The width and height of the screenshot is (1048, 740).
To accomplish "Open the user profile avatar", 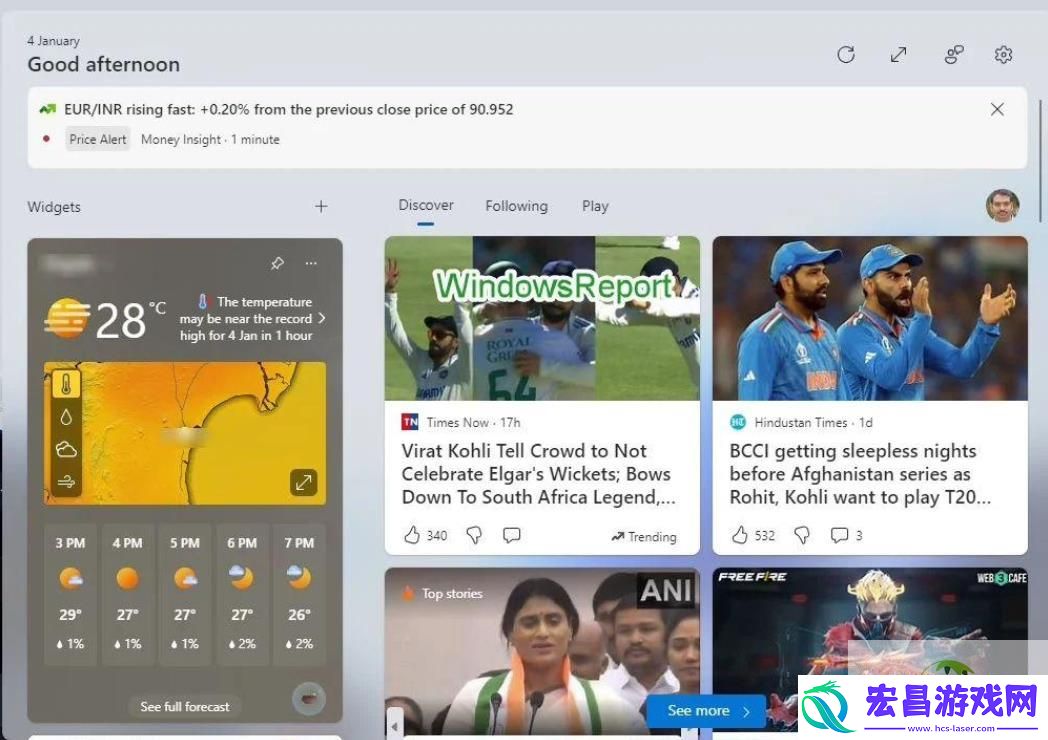I will point(1003,205).
